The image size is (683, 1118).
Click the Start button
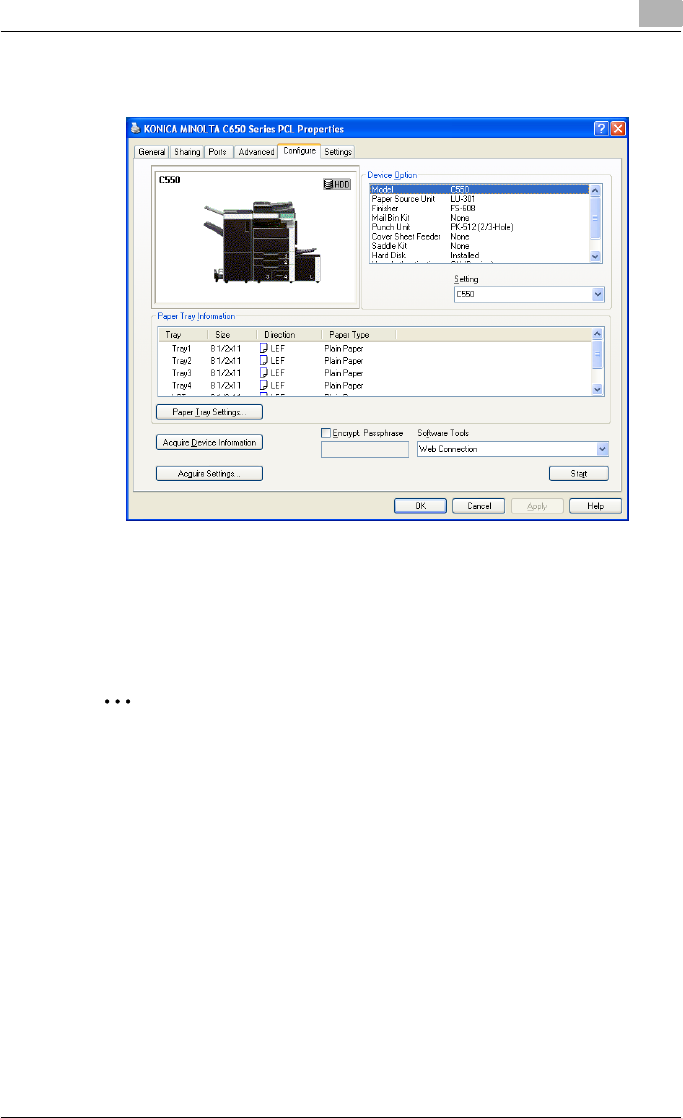click(579, 473)
